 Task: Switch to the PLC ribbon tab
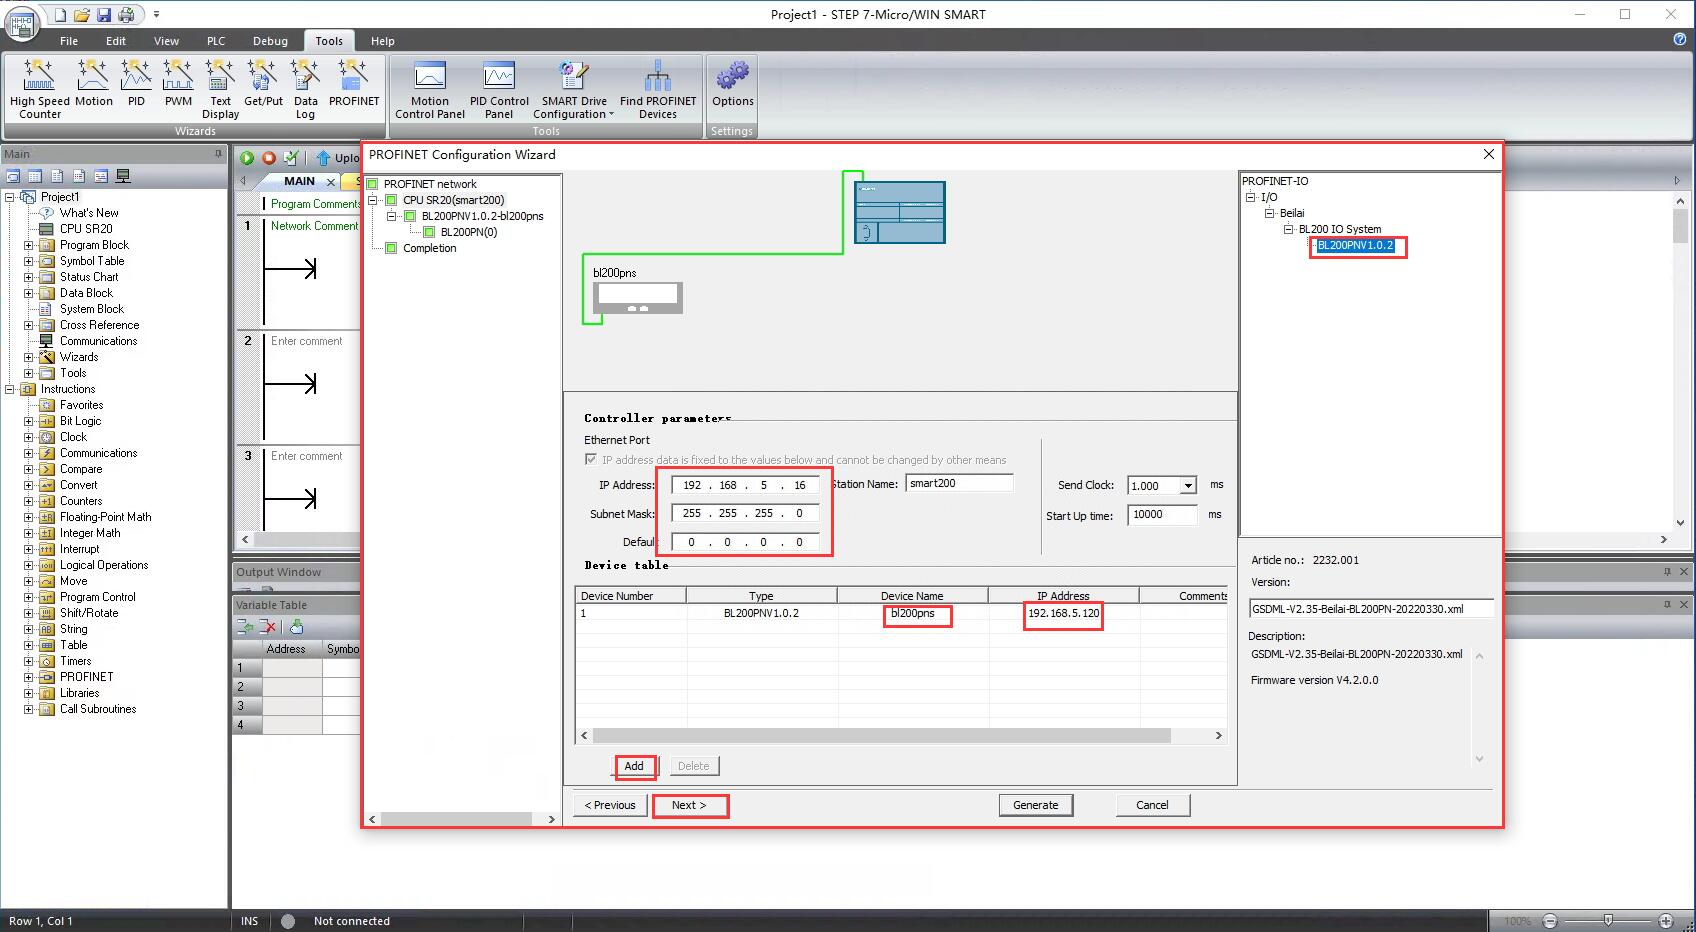216,41
